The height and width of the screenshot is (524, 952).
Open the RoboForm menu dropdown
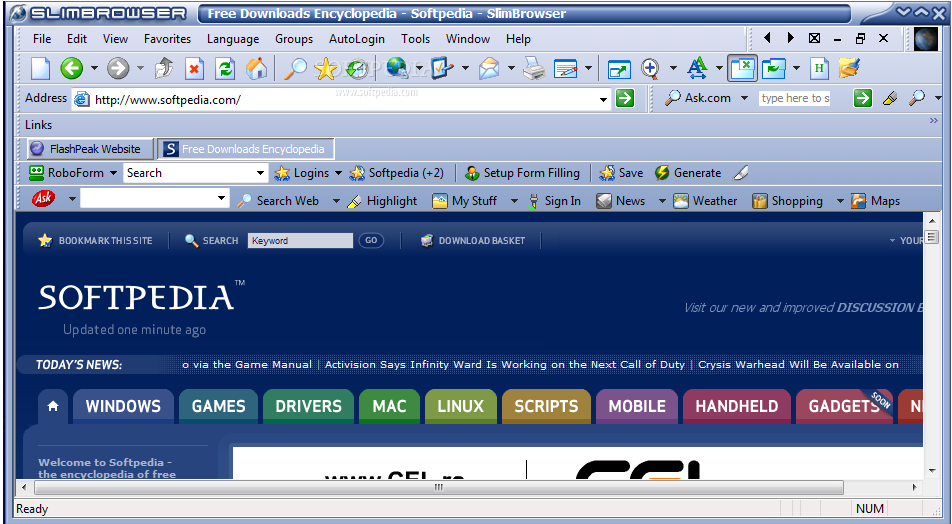(x=113, y=173)
